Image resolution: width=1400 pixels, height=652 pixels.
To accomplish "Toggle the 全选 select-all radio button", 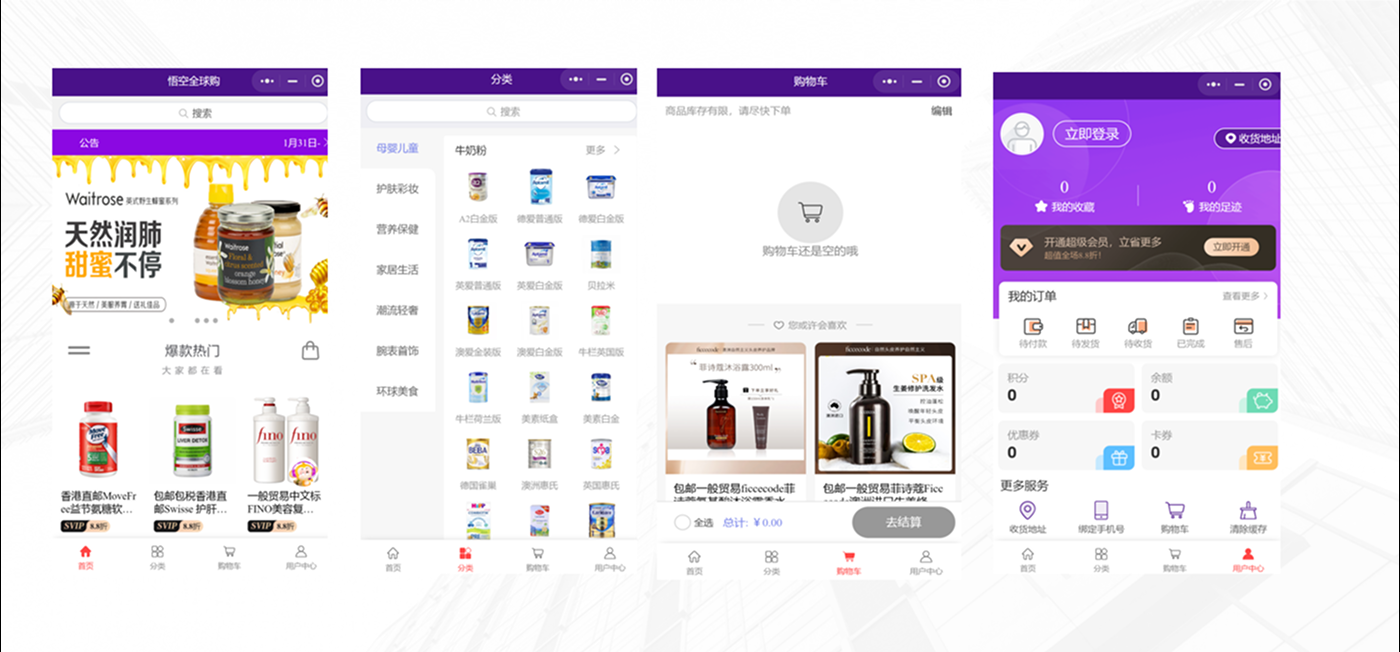I will [682, 522].
